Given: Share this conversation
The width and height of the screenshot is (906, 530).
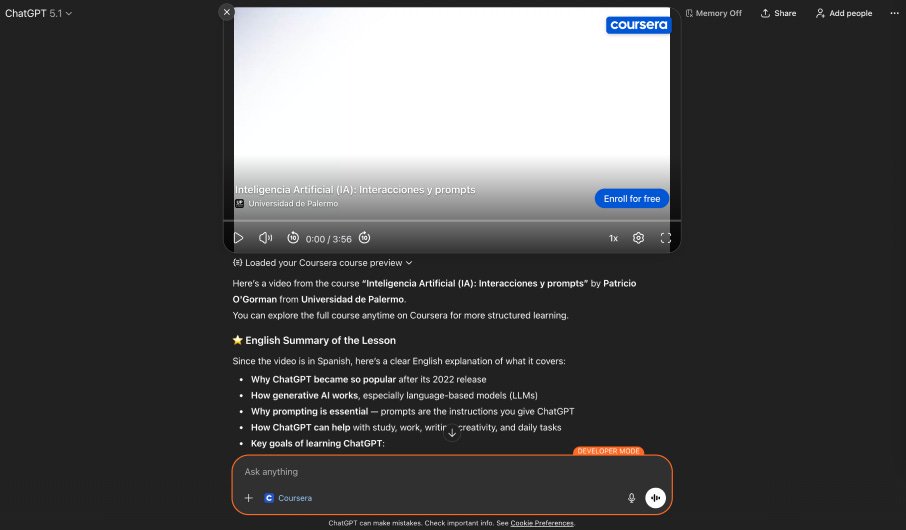Looking at the screenshot, I should tap(778, 13).
